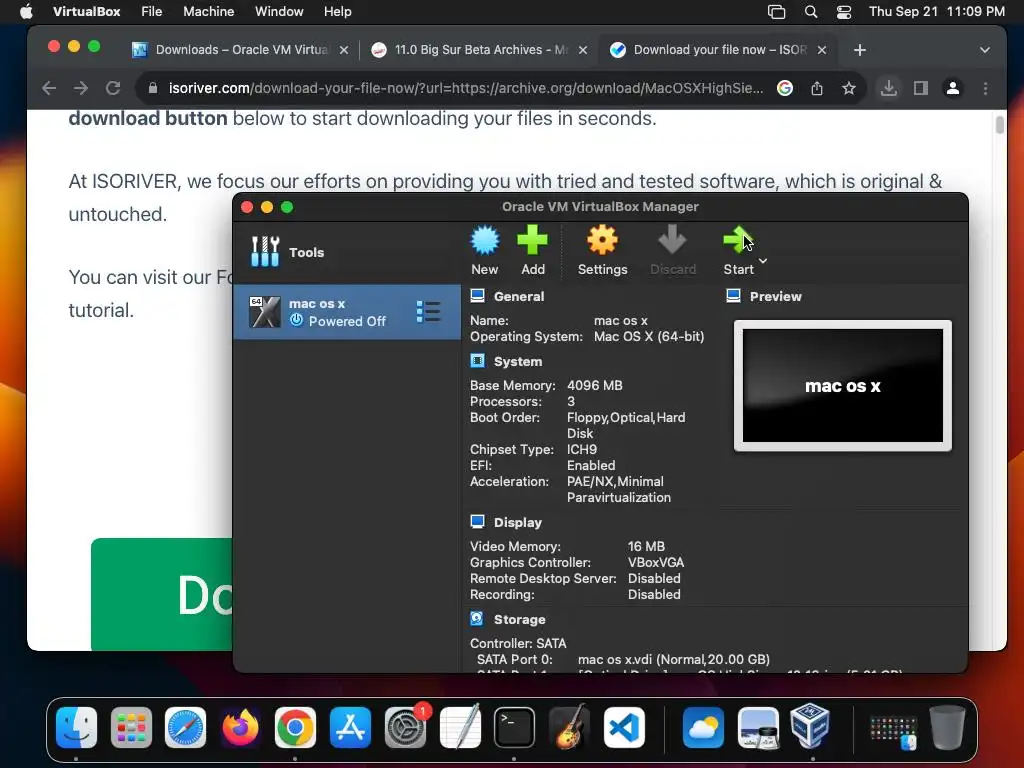This screenshot has height=768, width=1024.
Task: Click the green Download button in Chrome
Action: click(162, 594)
